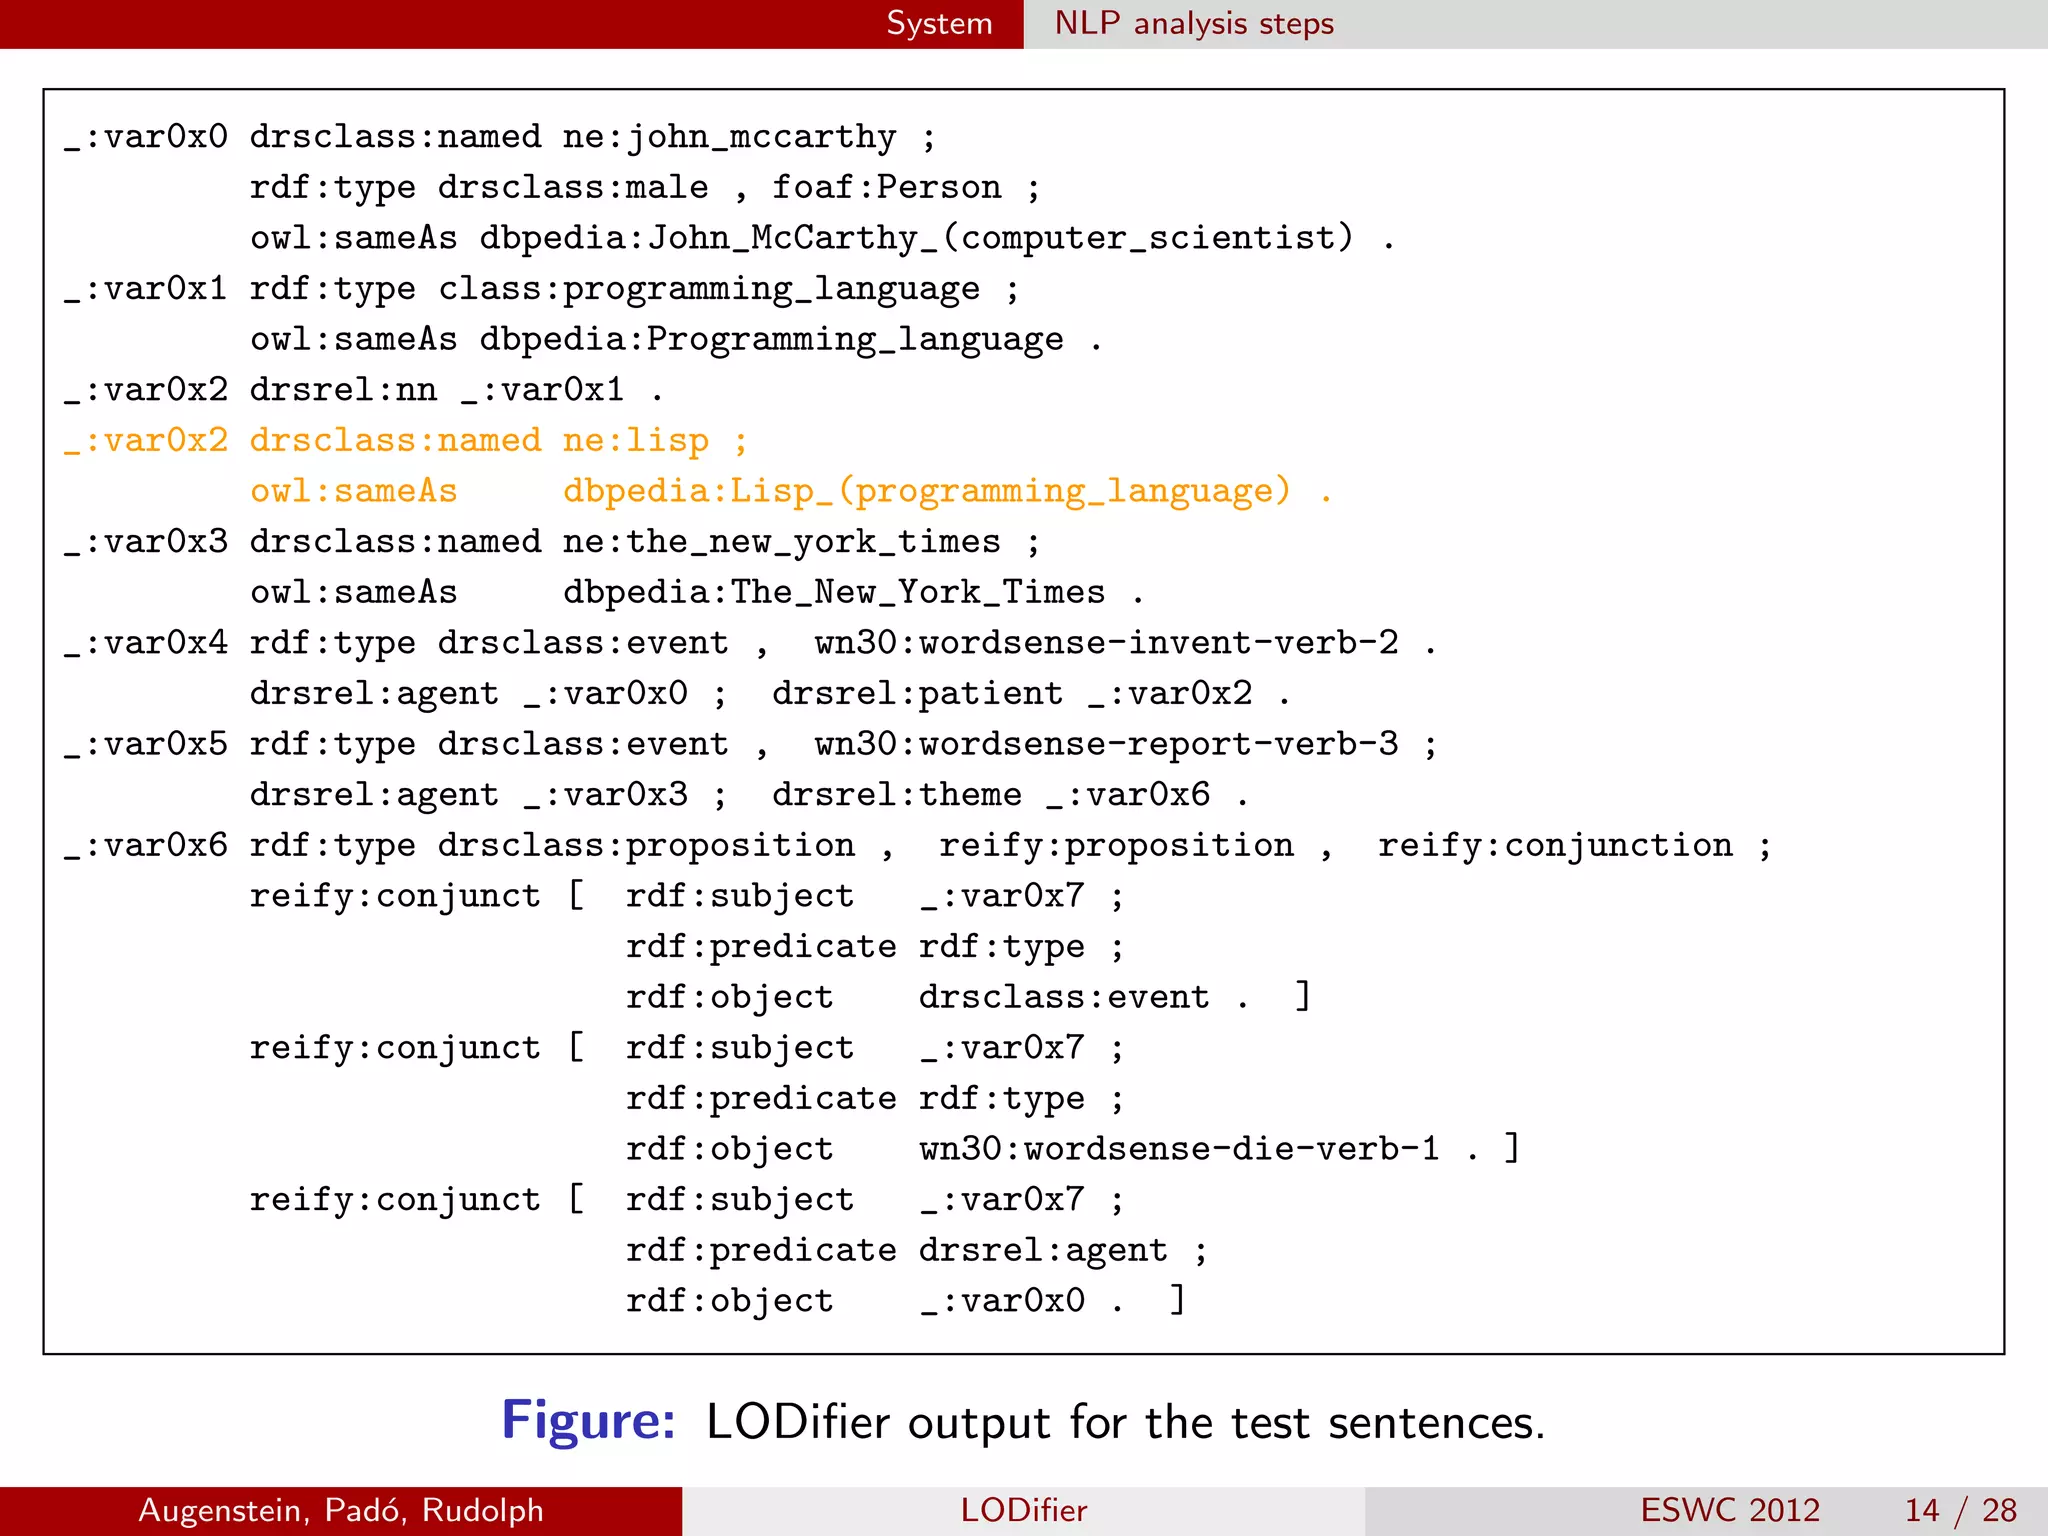Select wn30:wordsense-die-verb-1
The width and height of the screenshot is (2048, 1536).
click(1180, 1149)
